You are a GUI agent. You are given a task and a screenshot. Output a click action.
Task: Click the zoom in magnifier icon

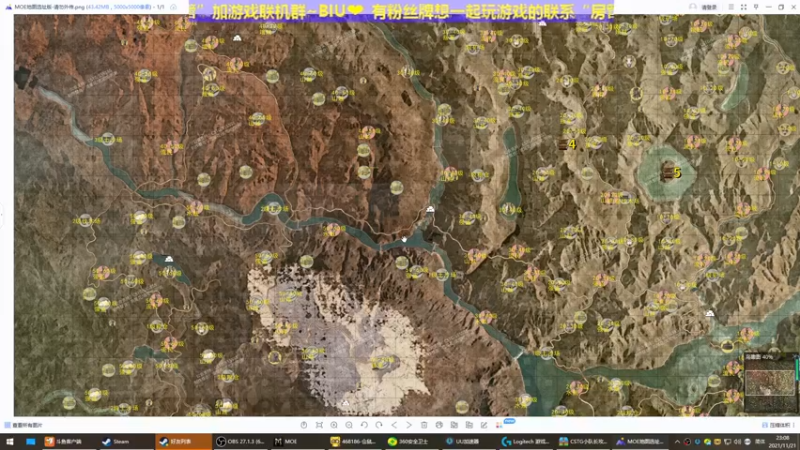point(334,425)
